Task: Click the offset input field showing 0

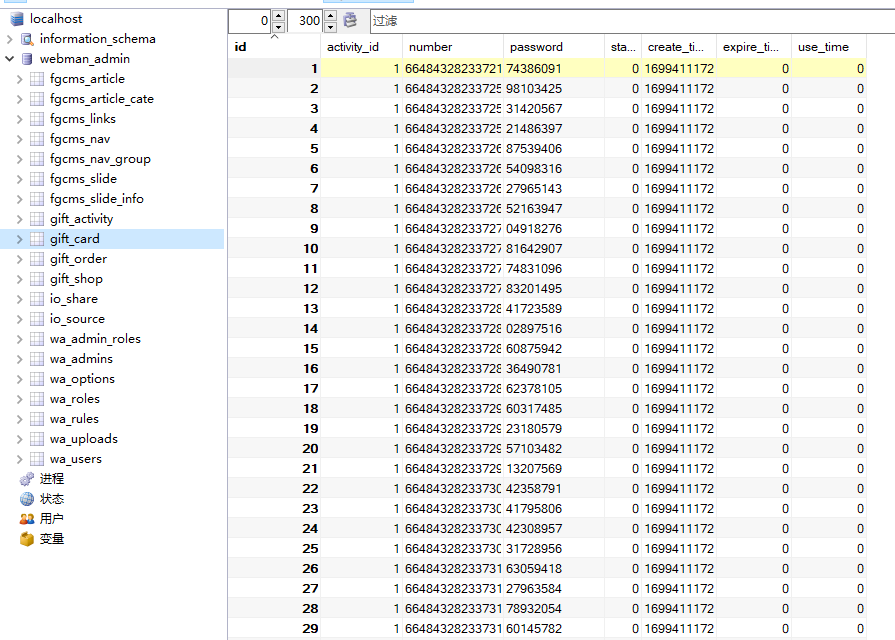Action: pyautogui.click(x=250, y=21)
